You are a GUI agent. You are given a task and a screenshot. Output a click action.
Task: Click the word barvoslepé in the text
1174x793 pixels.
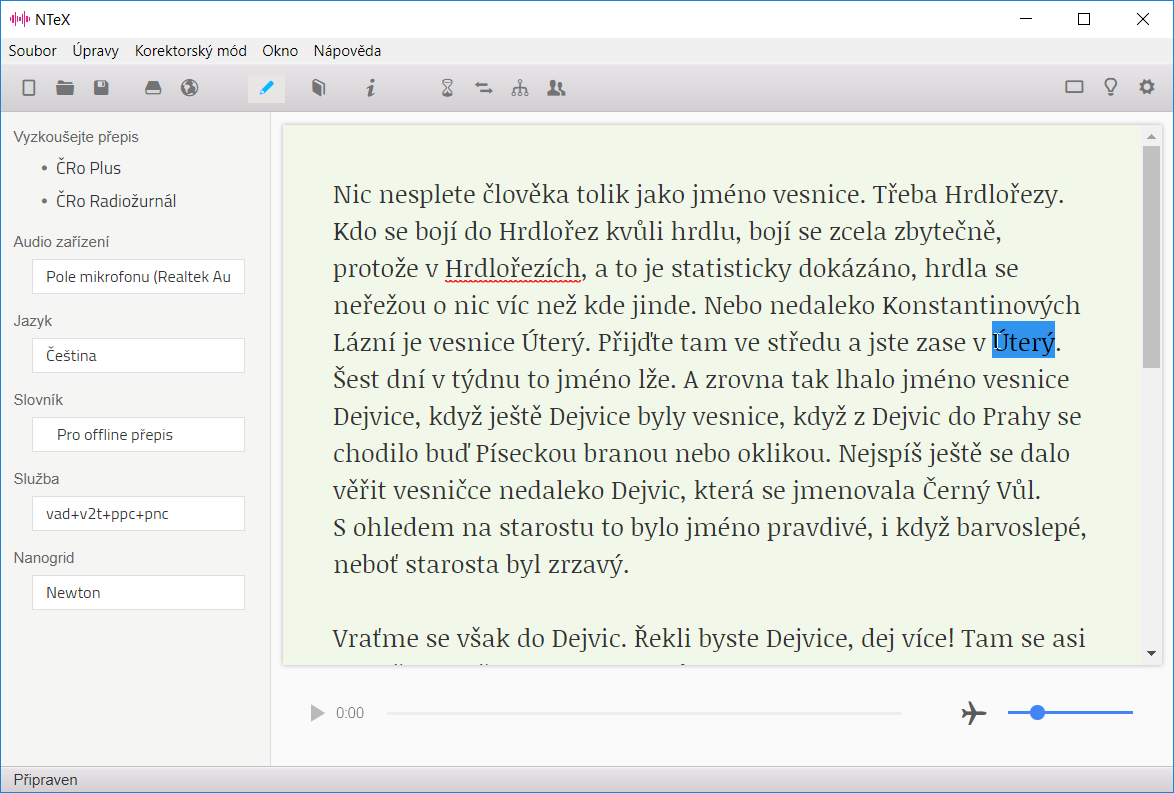1019,527
